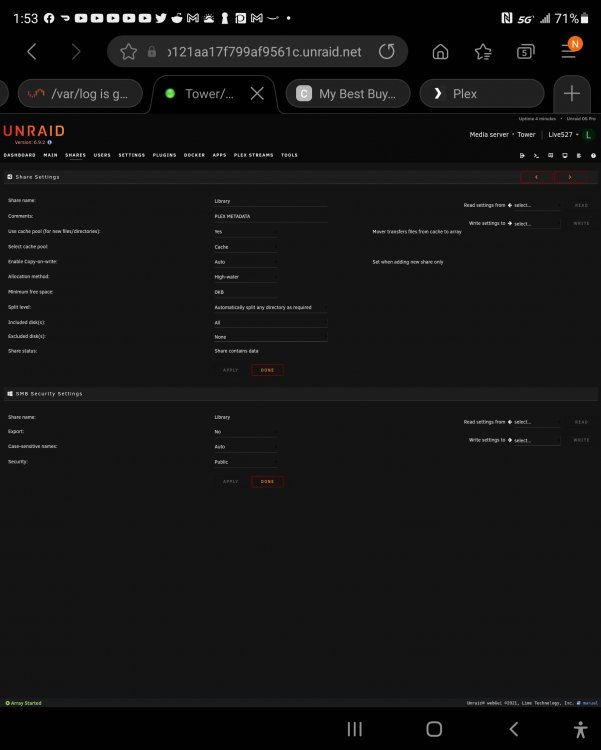Viewport: 601px width, 750px height.
Task: Click the Unraid logout icon
Action: [522, 155]
